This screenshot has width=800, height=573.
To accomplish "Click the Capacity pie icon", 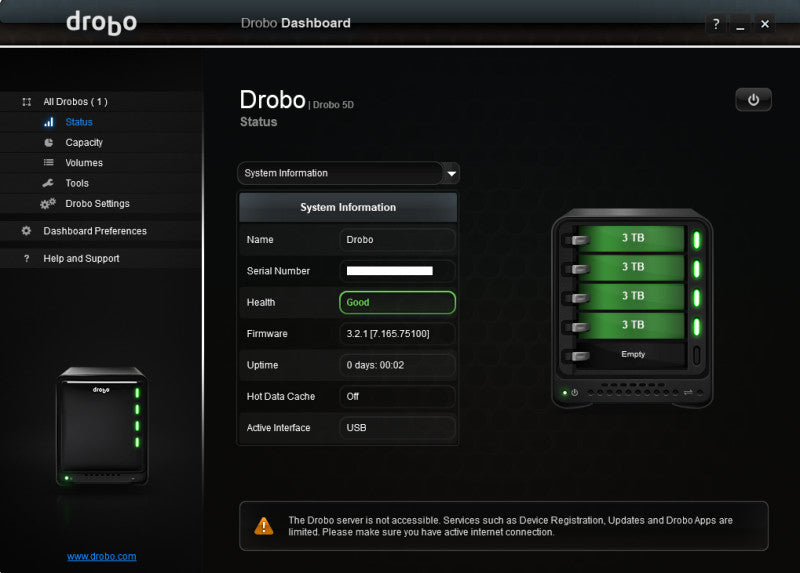I will [48, 142].
